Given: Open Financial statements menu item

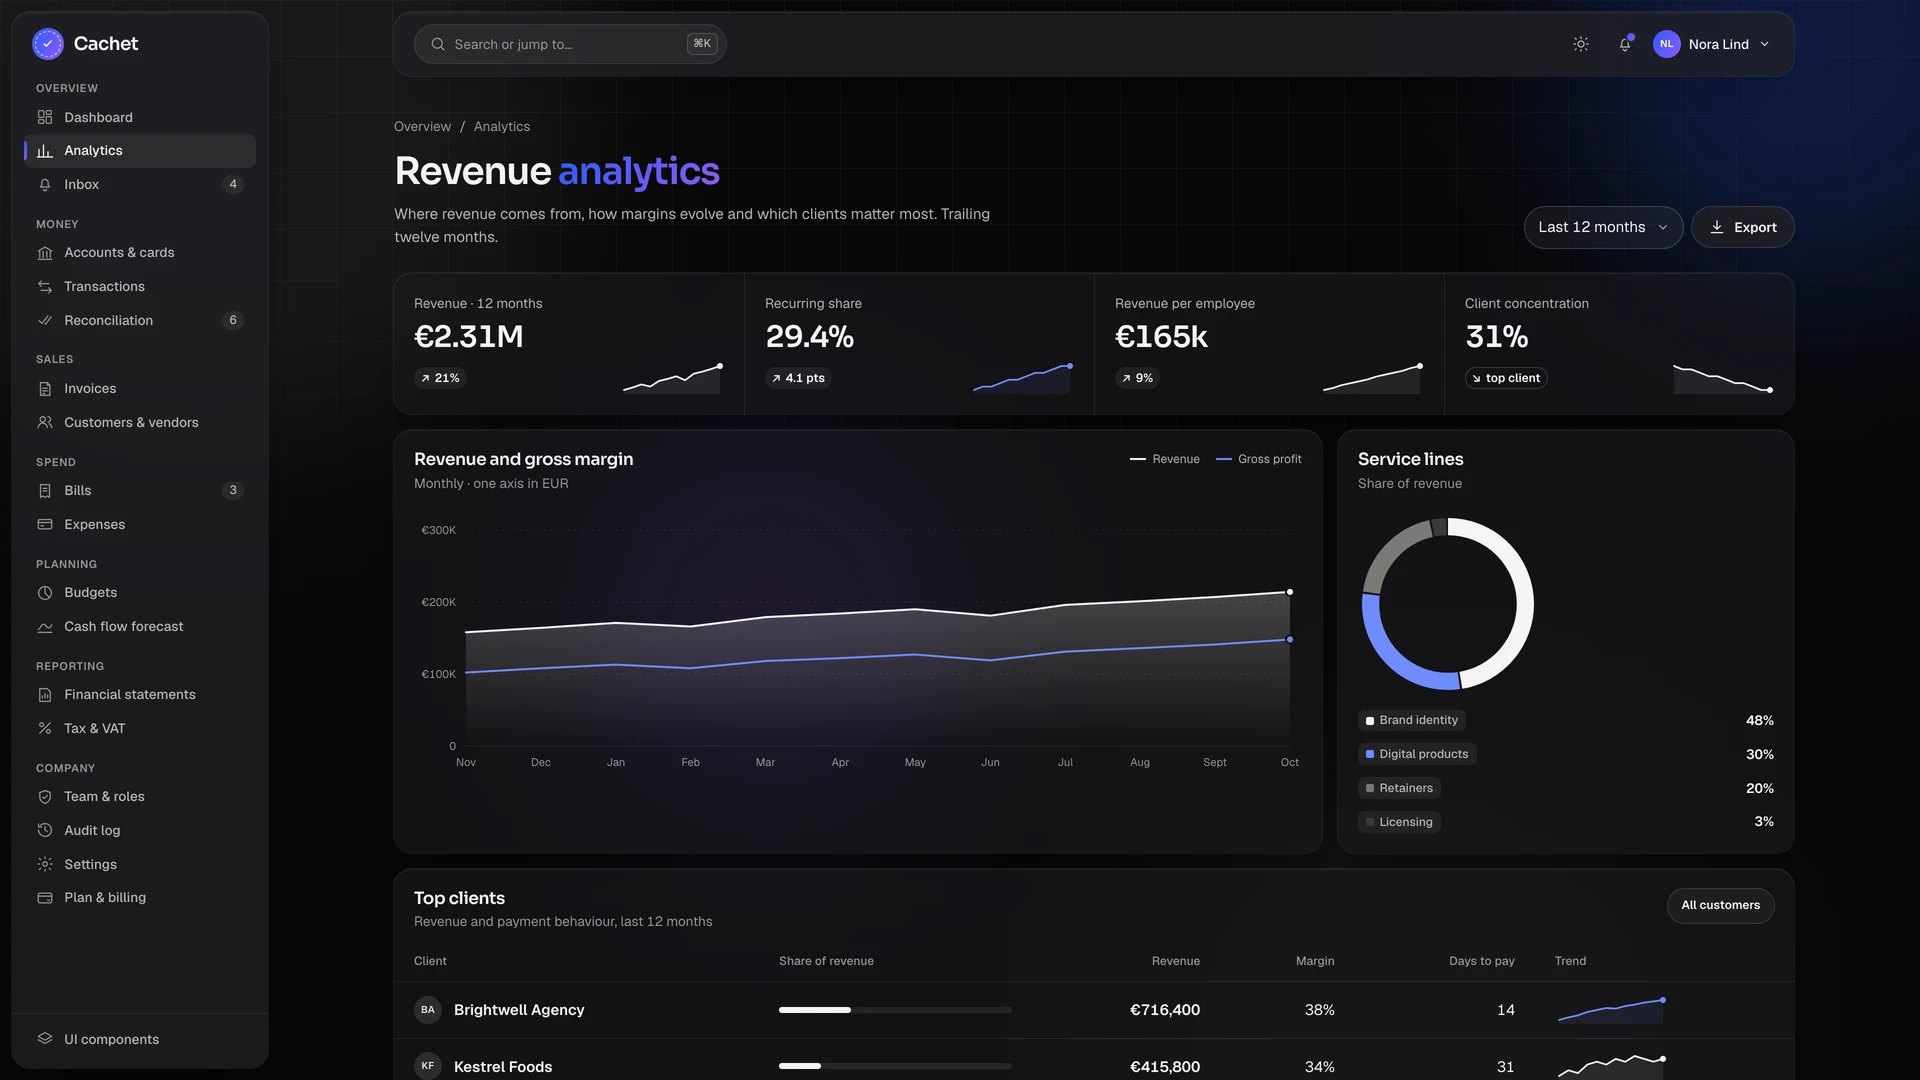Looking at the screenshot, I should click(x=140, y=695).
